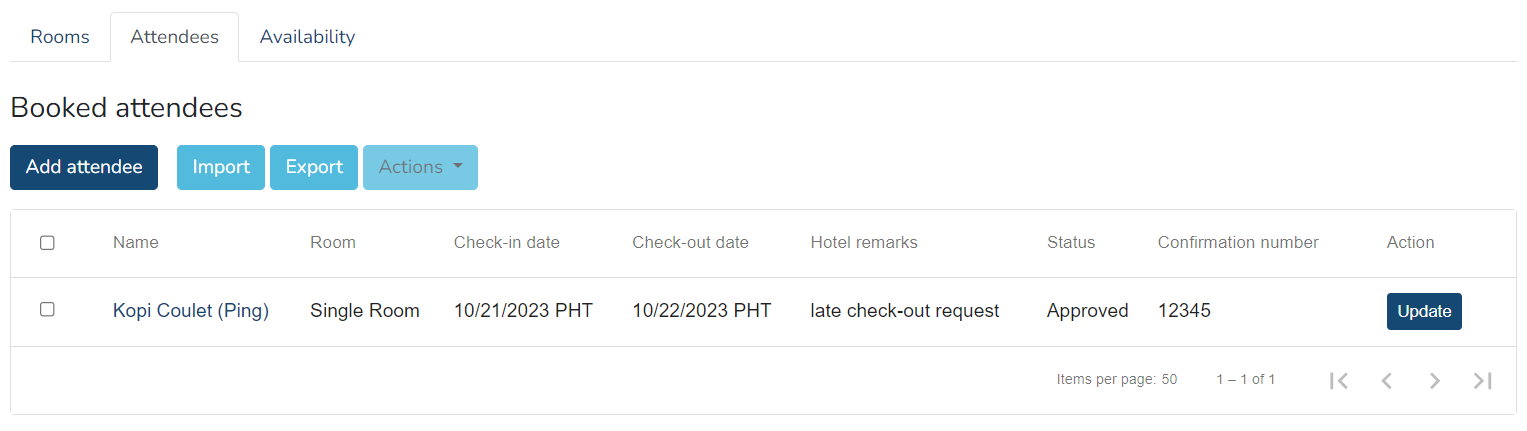Click the Add attendee button

tap(84, 167)
